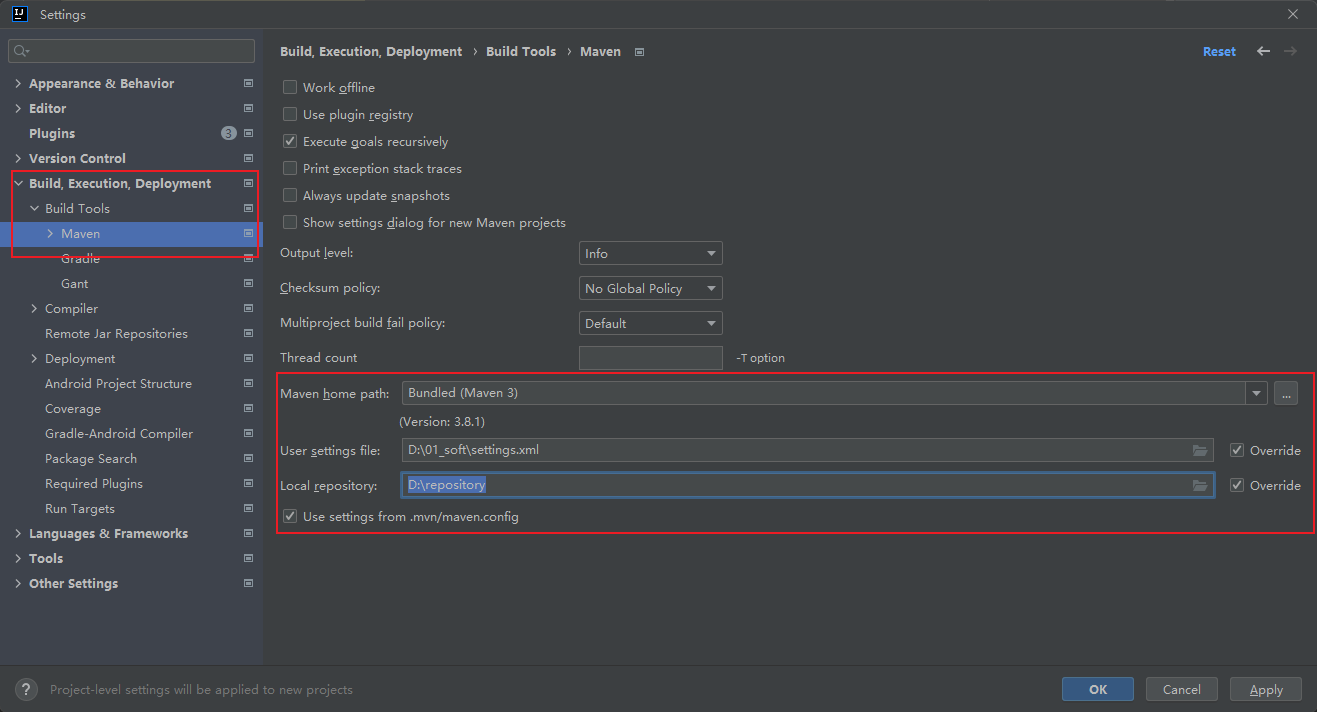
Task: Click the Cancel button
Action: click(1181, 689)
